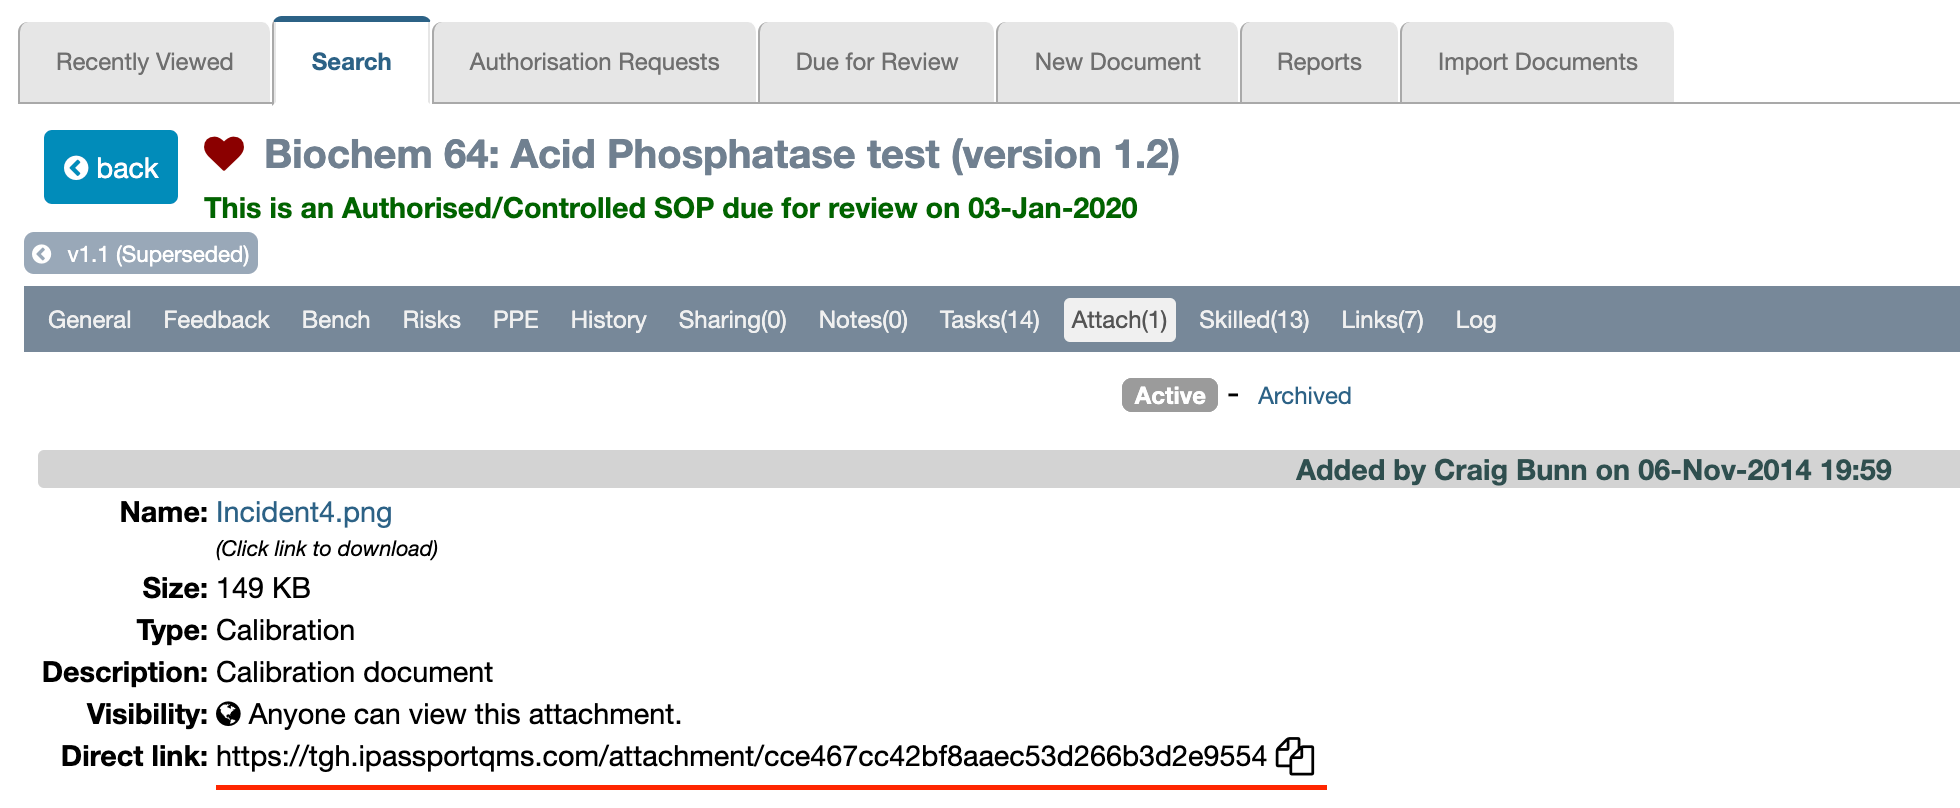
Task: Open the New Document tab
Action: (1117, 62)
